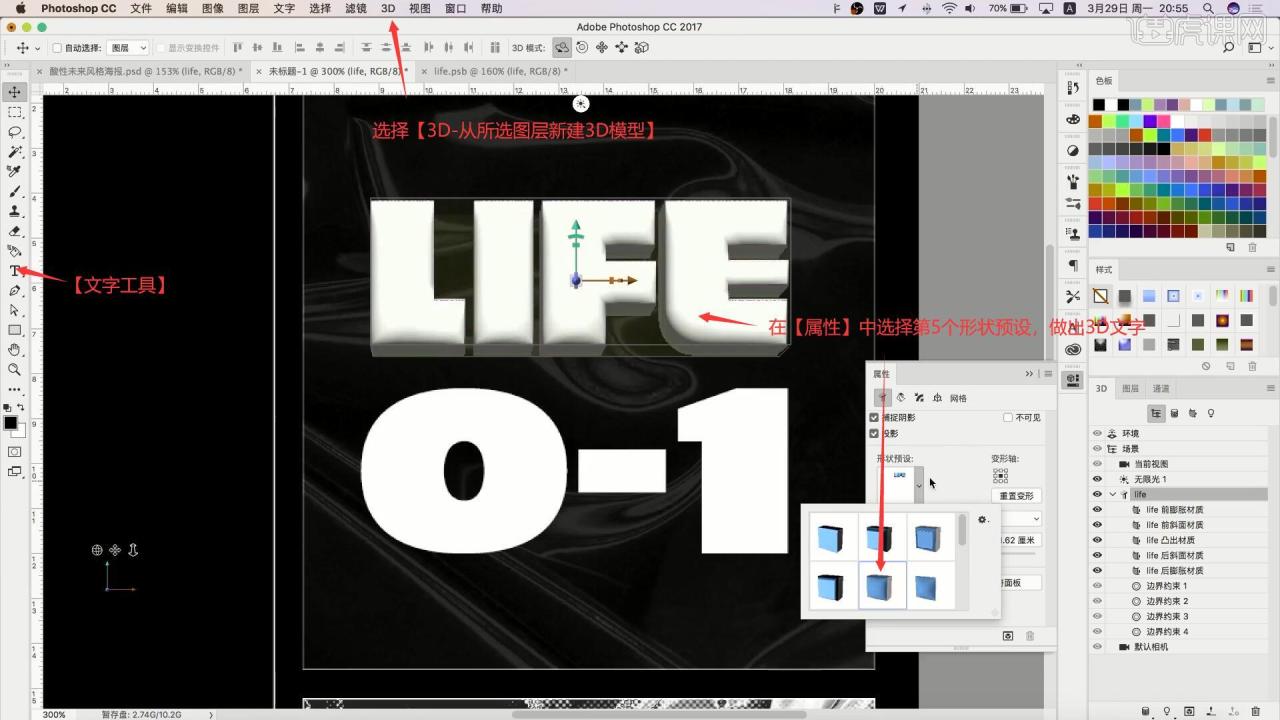Open the Paragraph panel icon

(x=1073, y=265)
